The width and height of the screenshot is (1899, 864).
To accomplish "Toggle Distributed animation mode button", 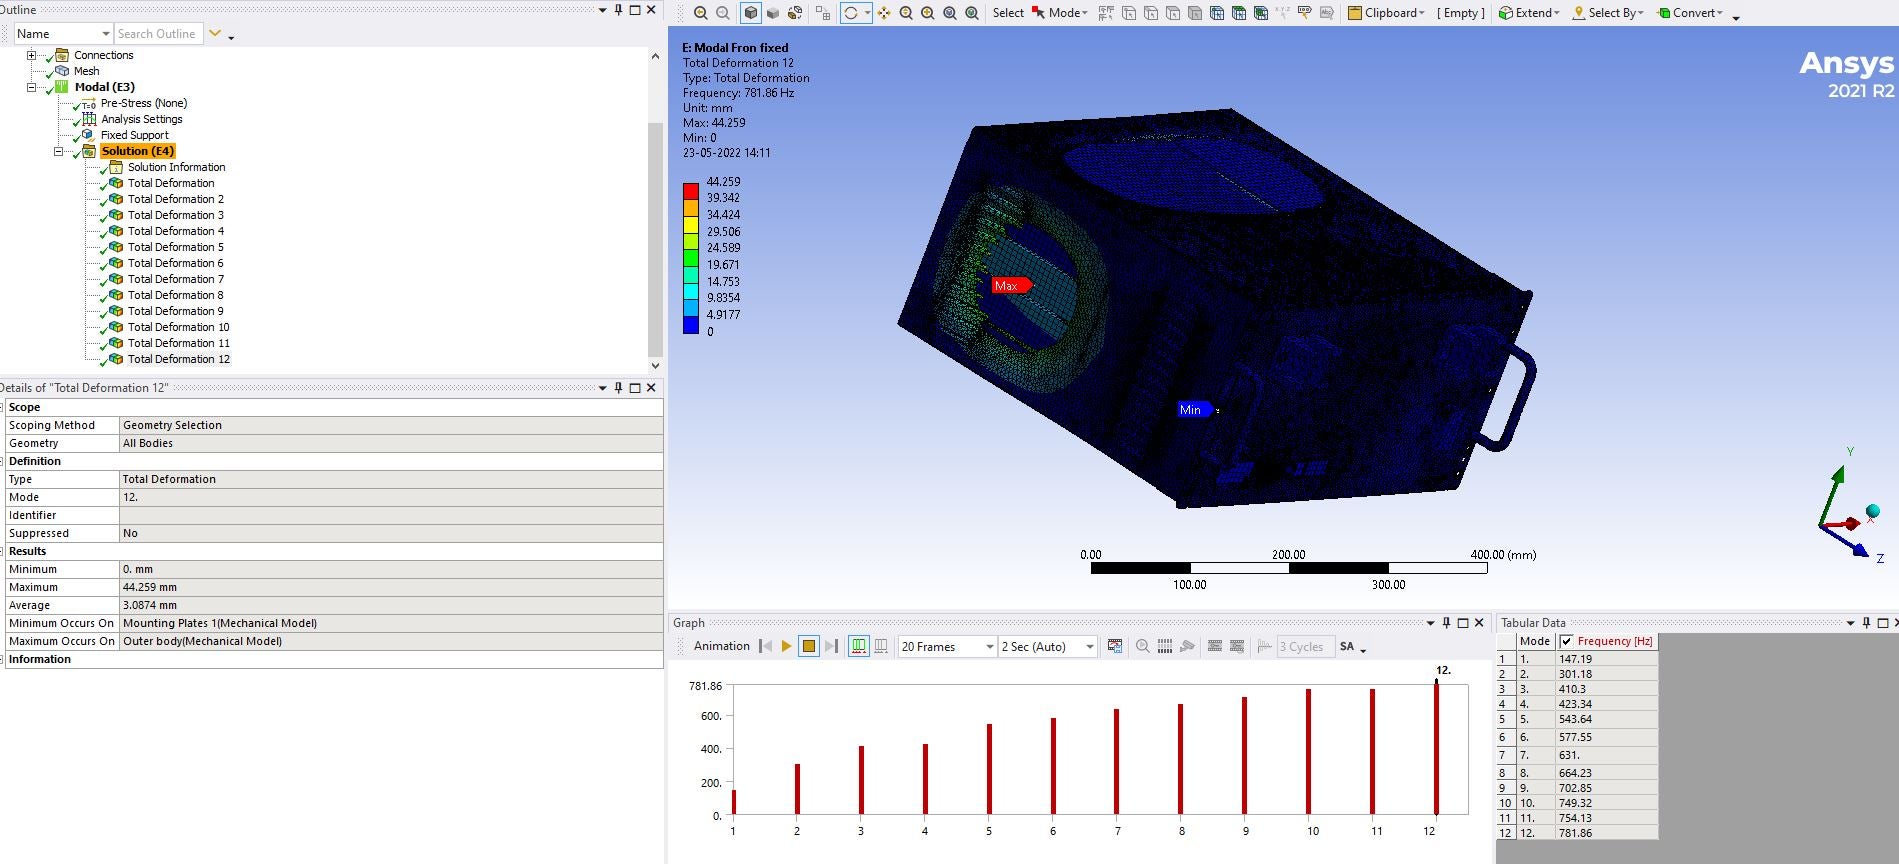I will click(859, 647).
